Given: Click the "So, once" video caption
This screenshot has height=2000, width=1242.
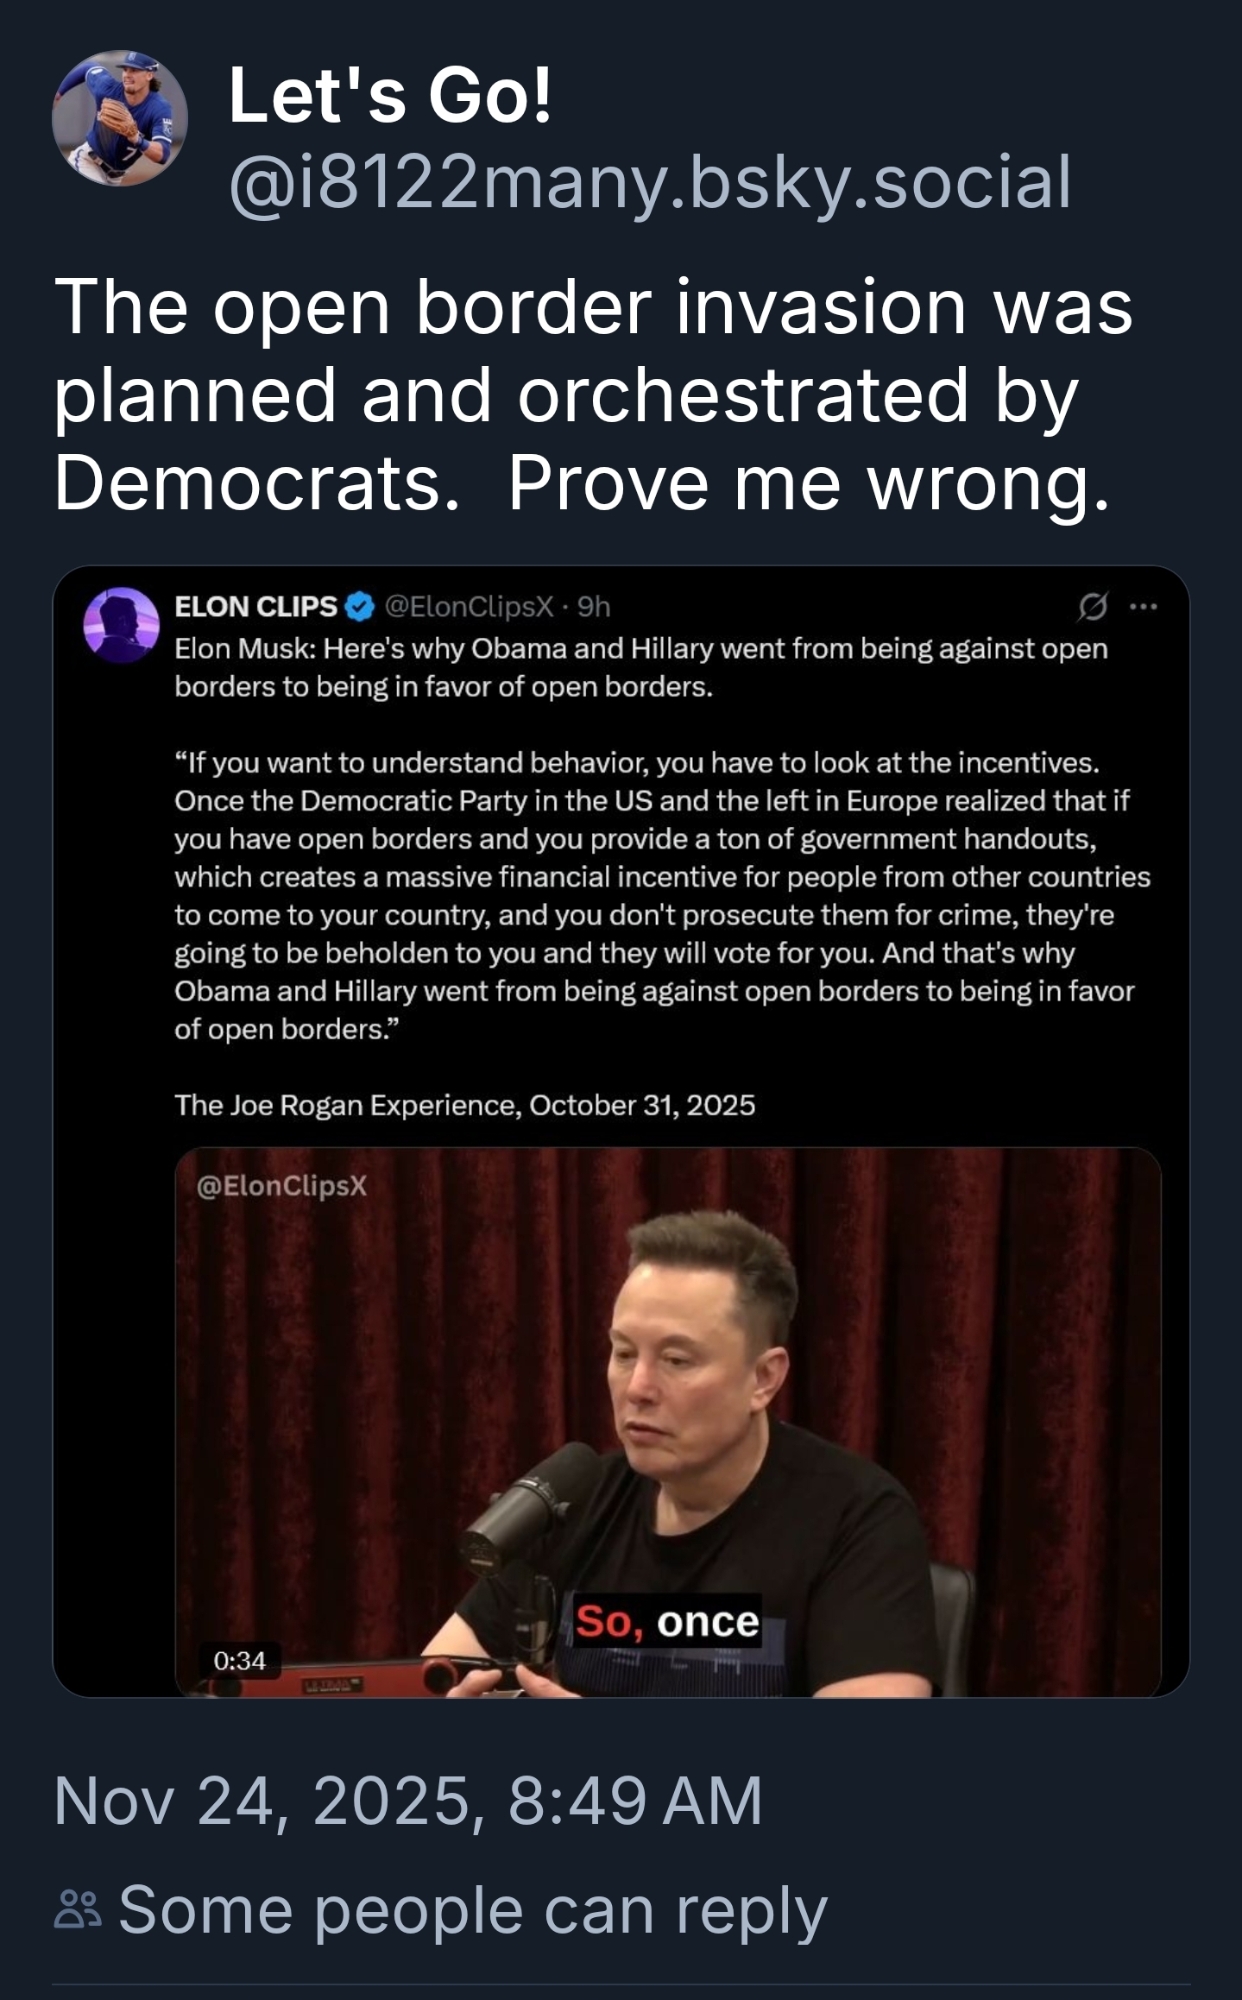Looking at the screenshot, I should pos(667,1621).
